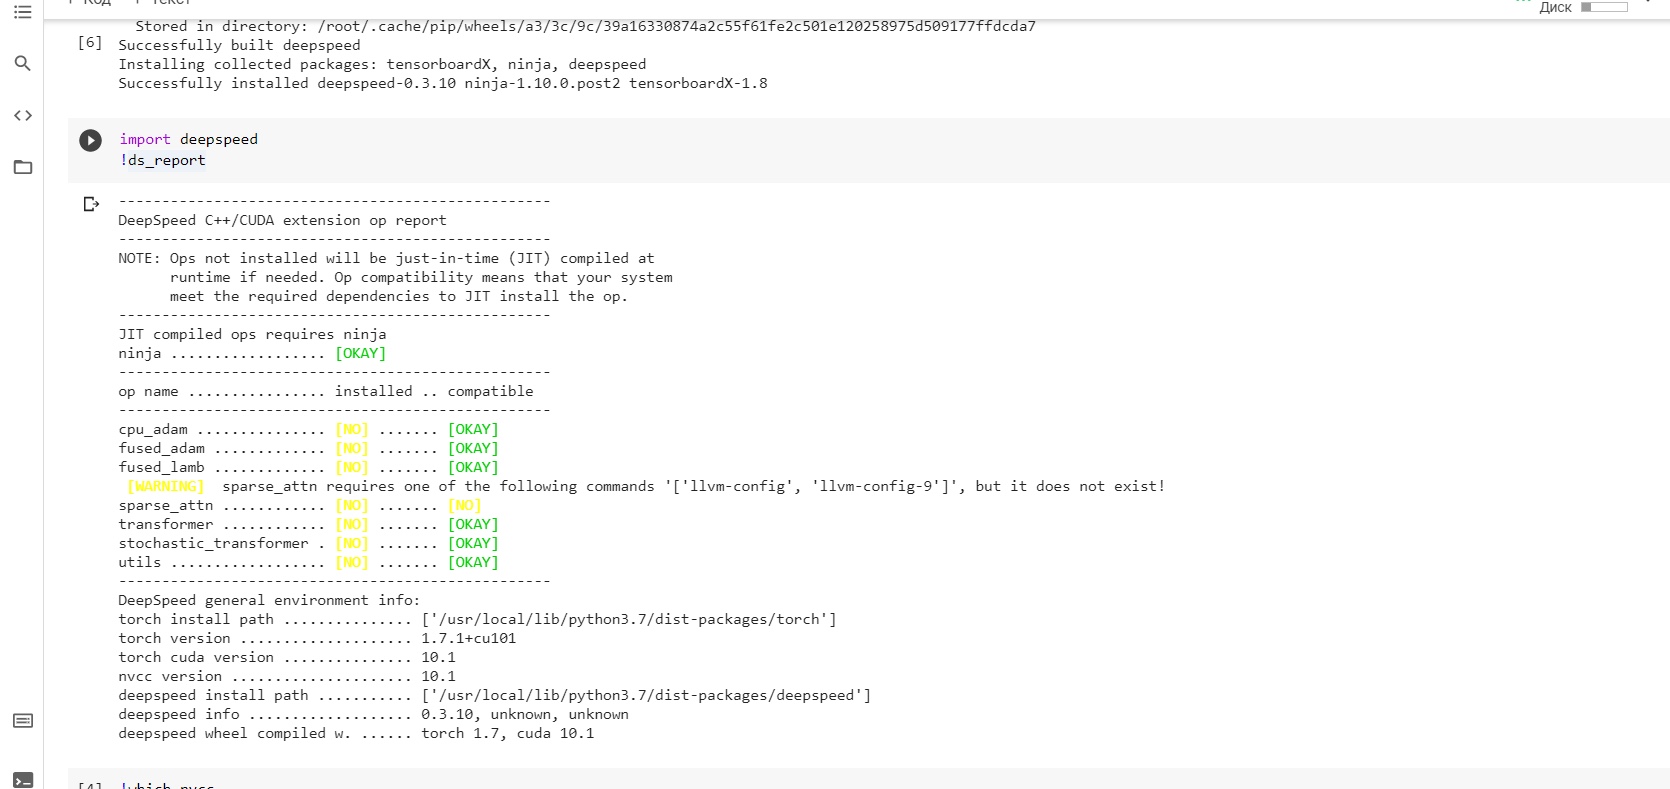The width and height of the screenshot is (1670, 789).
Task: Click the DeepSpeed C++/CUDA extension op report text
Action: click(281, 220)
